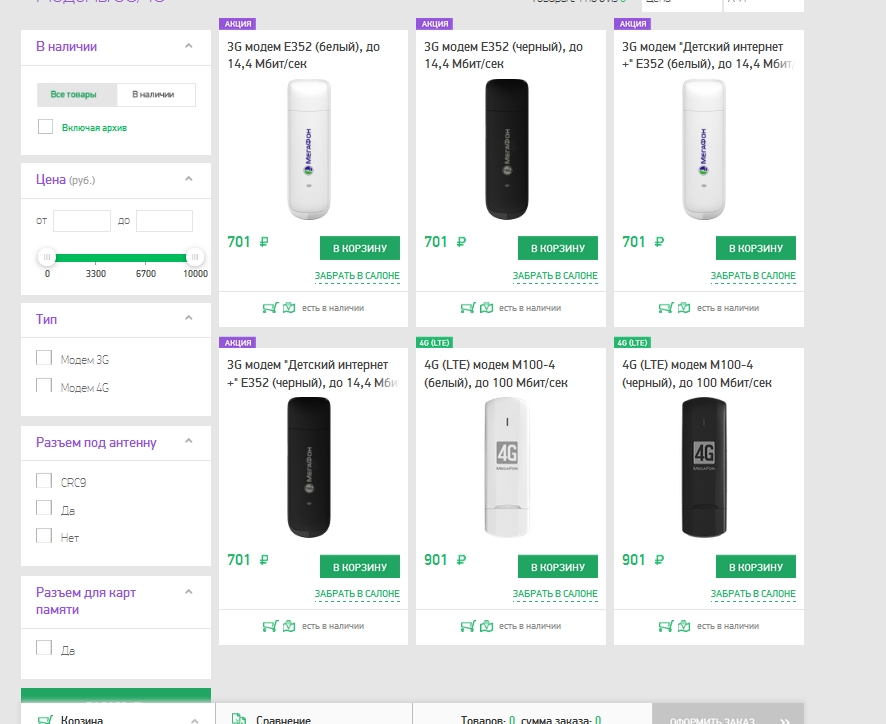Click the right handle of the price slider
The height and width of the screenshot is (724, 886).
(x=195, y=257)
